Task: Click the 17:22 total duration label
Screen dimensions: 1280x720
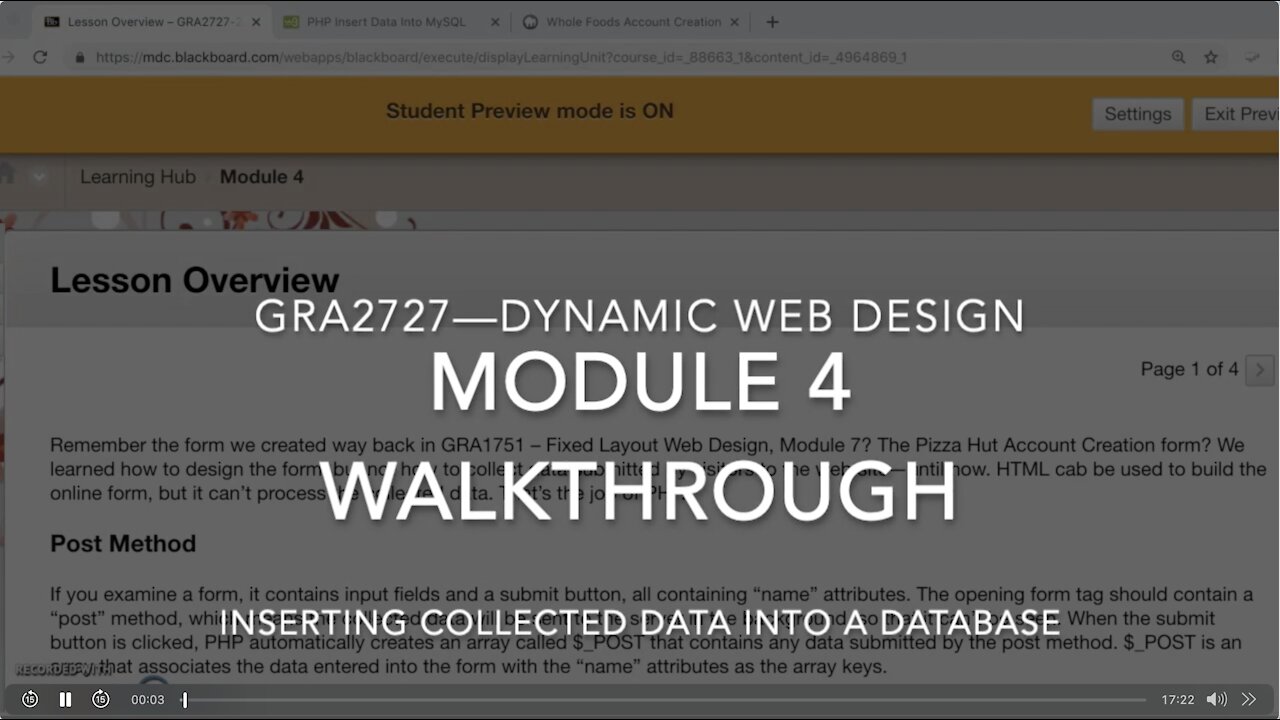Action: click(x=1178, y=700)
